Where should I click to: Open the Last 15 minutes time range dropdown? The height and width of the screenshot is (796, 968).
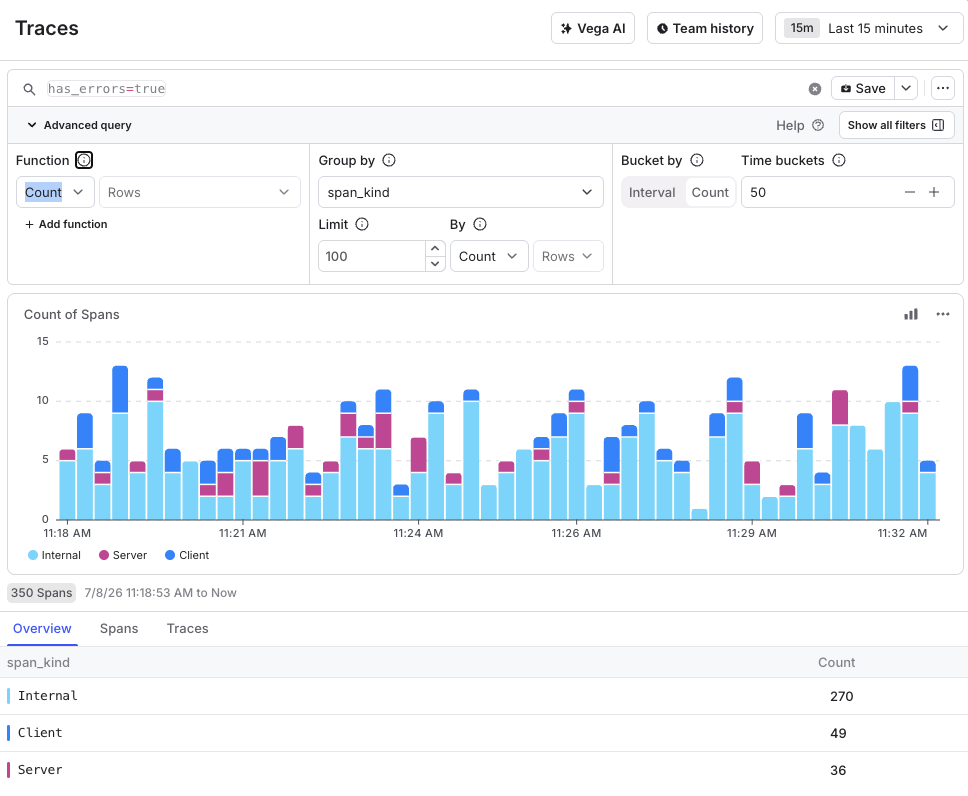click(x=869, y=28)
